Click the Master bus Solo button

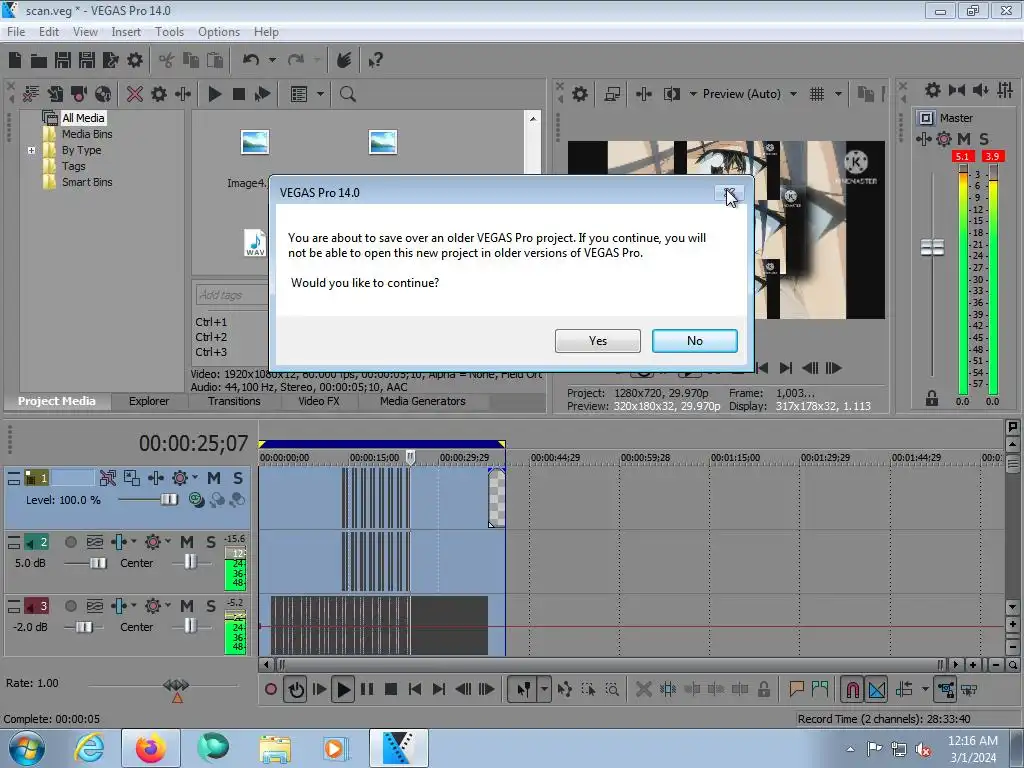pos(984,138)
